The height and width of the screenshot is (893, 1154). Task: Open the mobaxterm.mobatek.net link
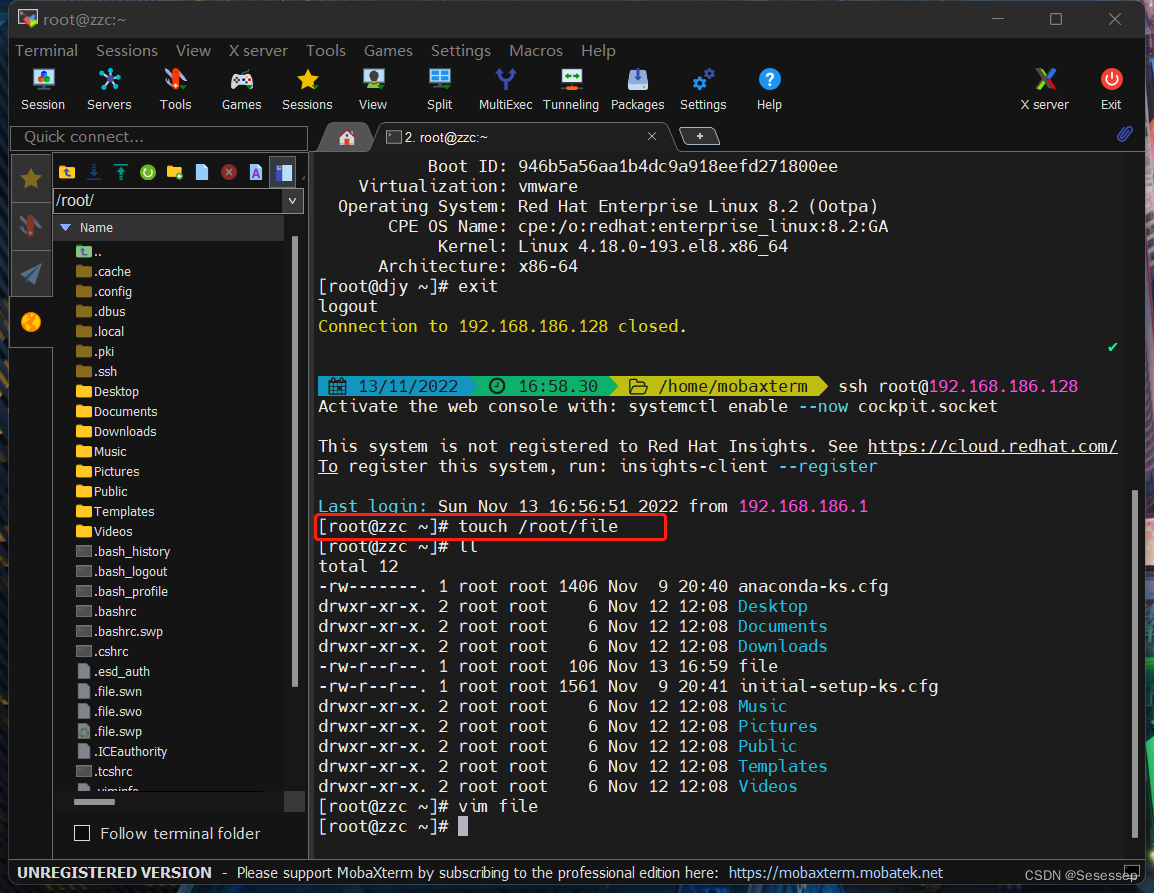click(835, 872)
